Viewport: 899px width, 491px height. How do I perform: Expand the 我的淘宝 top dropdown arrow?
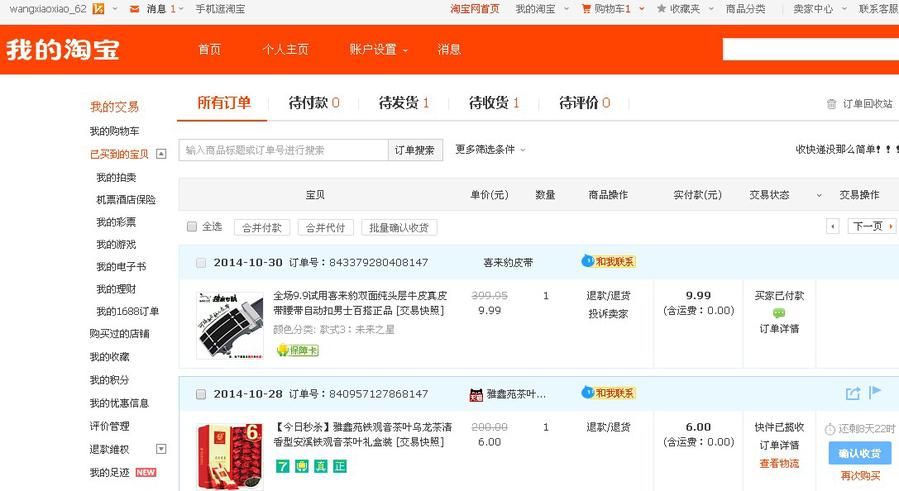566,9
